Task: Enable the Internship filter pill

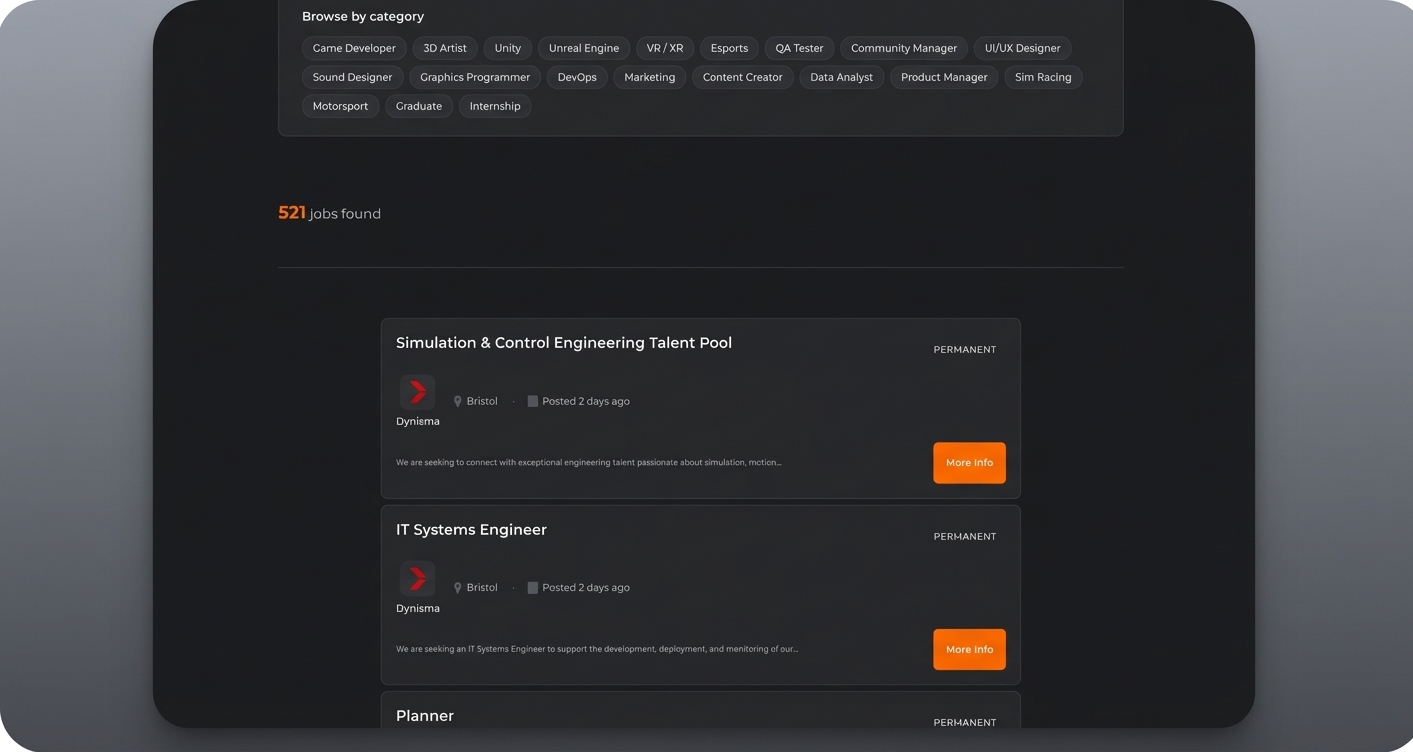Action: click(494, 105)
